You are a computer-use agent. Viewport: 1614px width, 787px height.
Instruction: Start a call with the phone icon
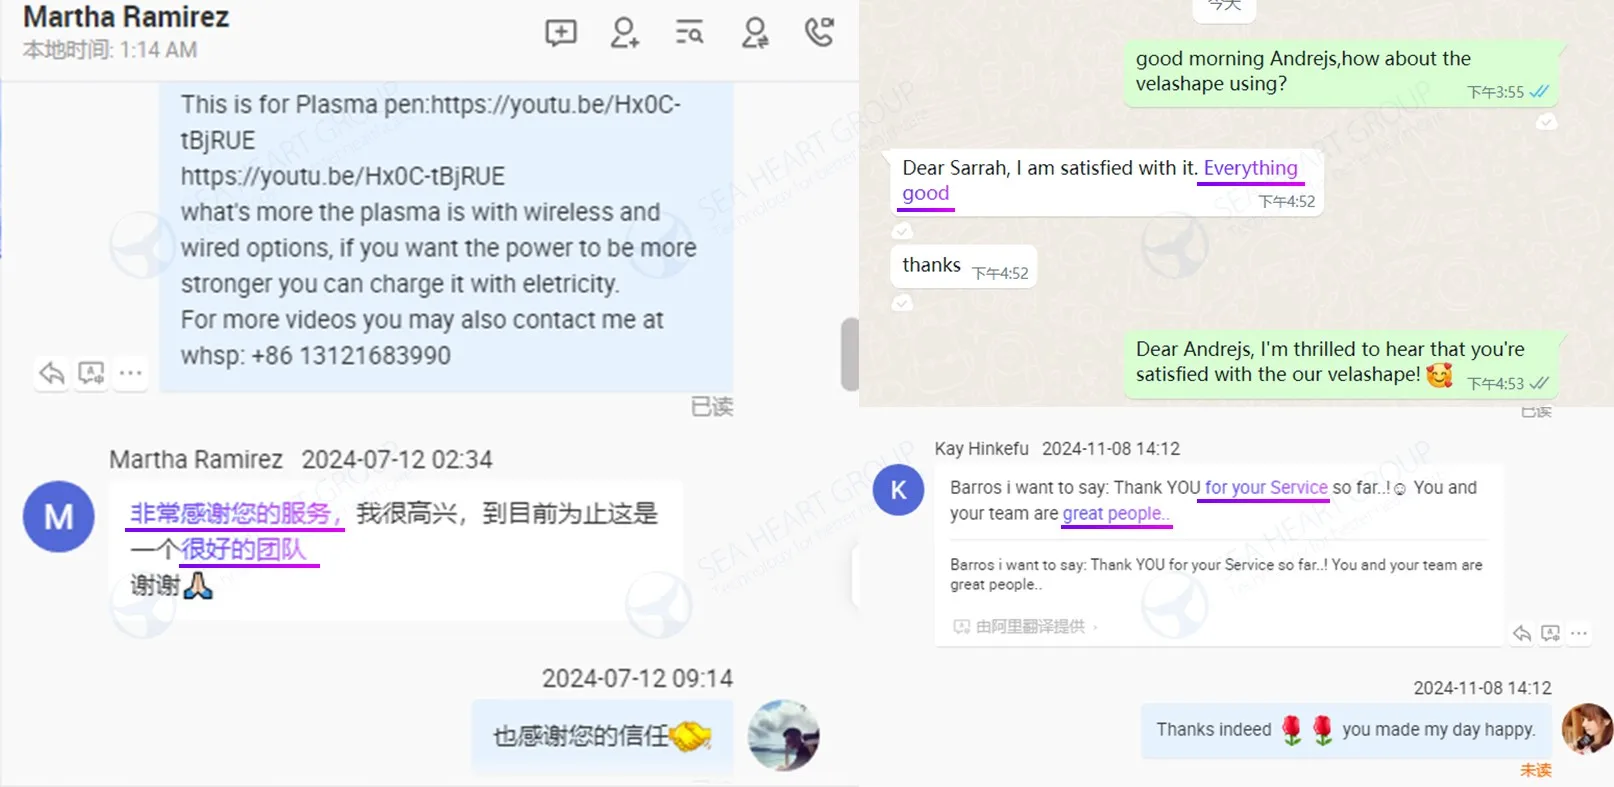[x=819, y=32]
